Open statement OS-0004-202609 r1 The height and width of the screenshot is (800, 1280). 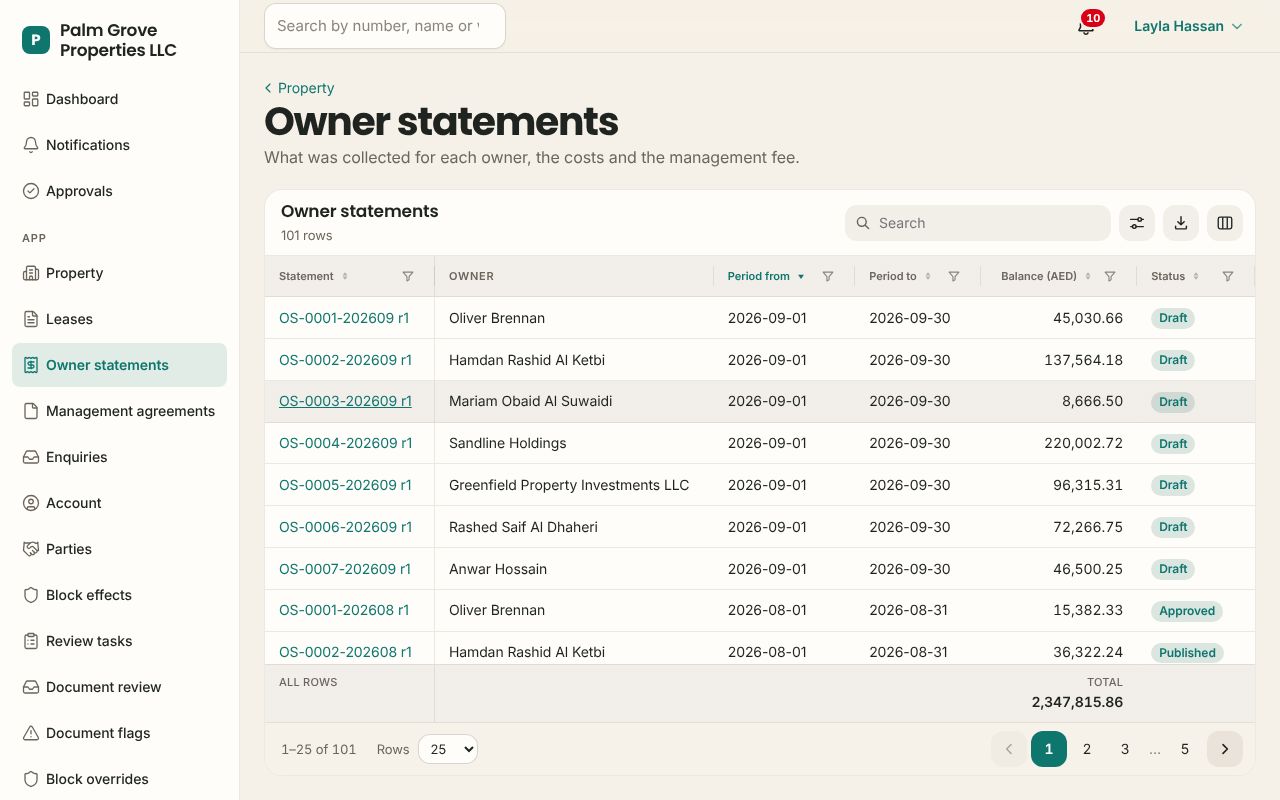[345, 443]
